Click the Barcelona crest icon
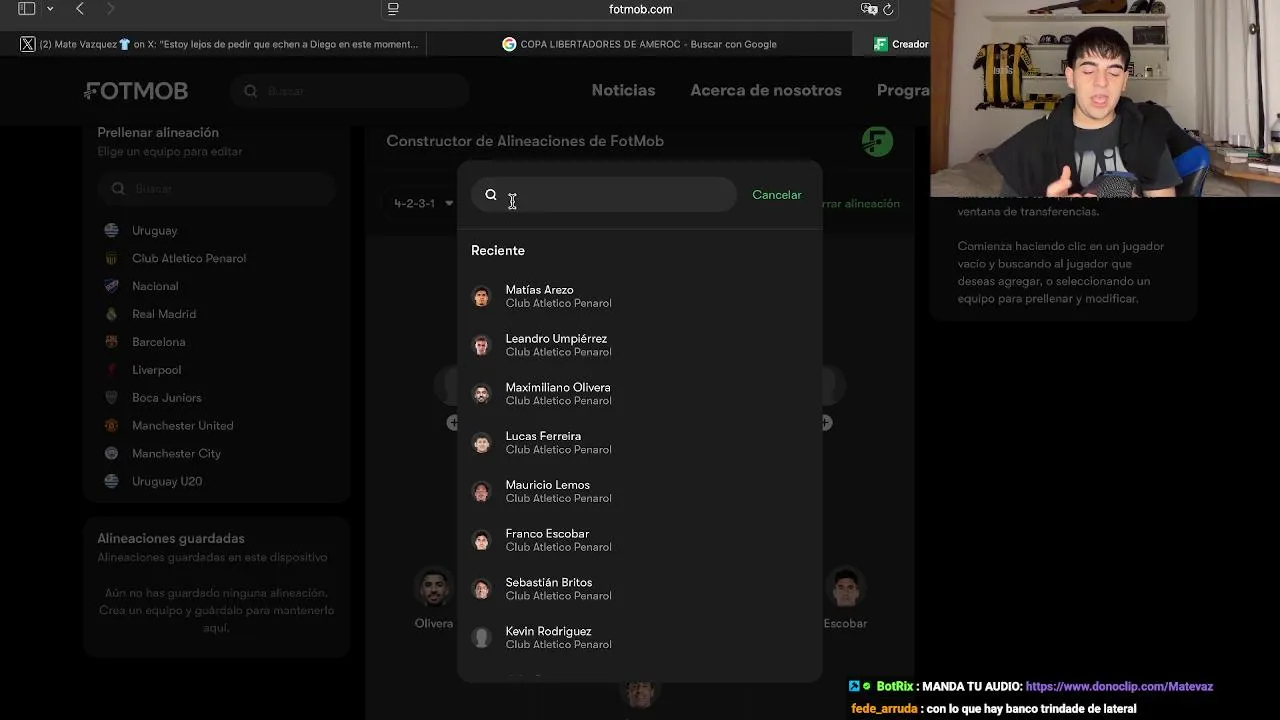Screen dimensions: 1280x720 tap(111, 342)
